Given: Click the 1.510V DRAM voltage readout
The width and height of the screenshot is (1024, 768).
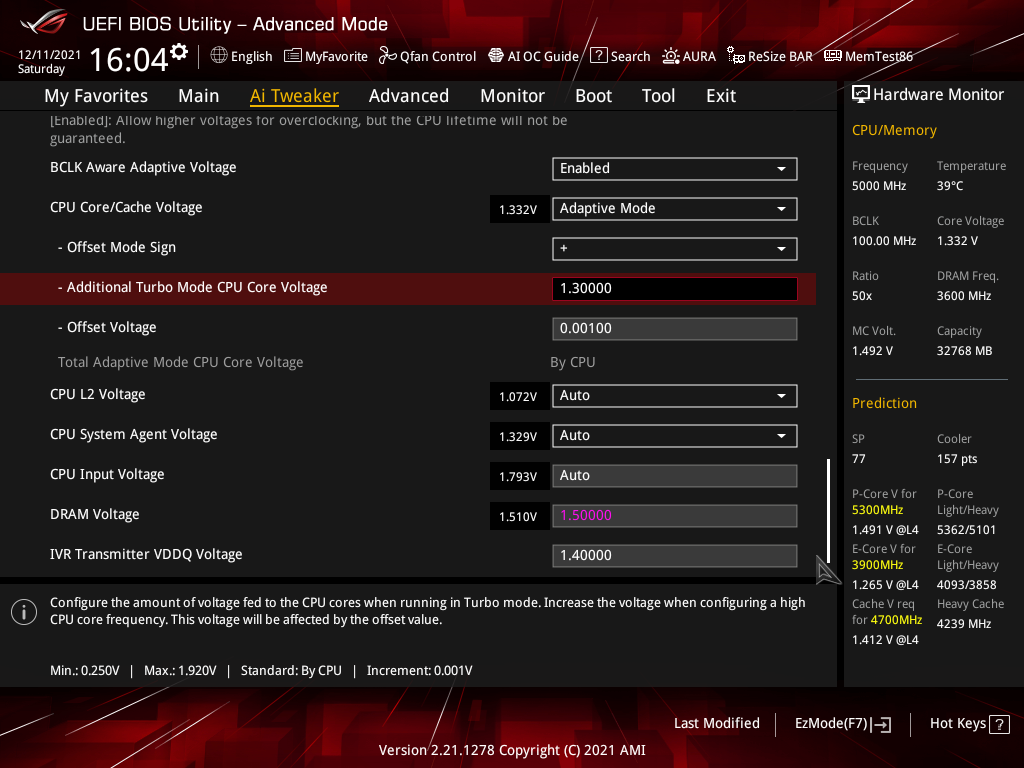Looking at the screenshot, I should 519,517.
